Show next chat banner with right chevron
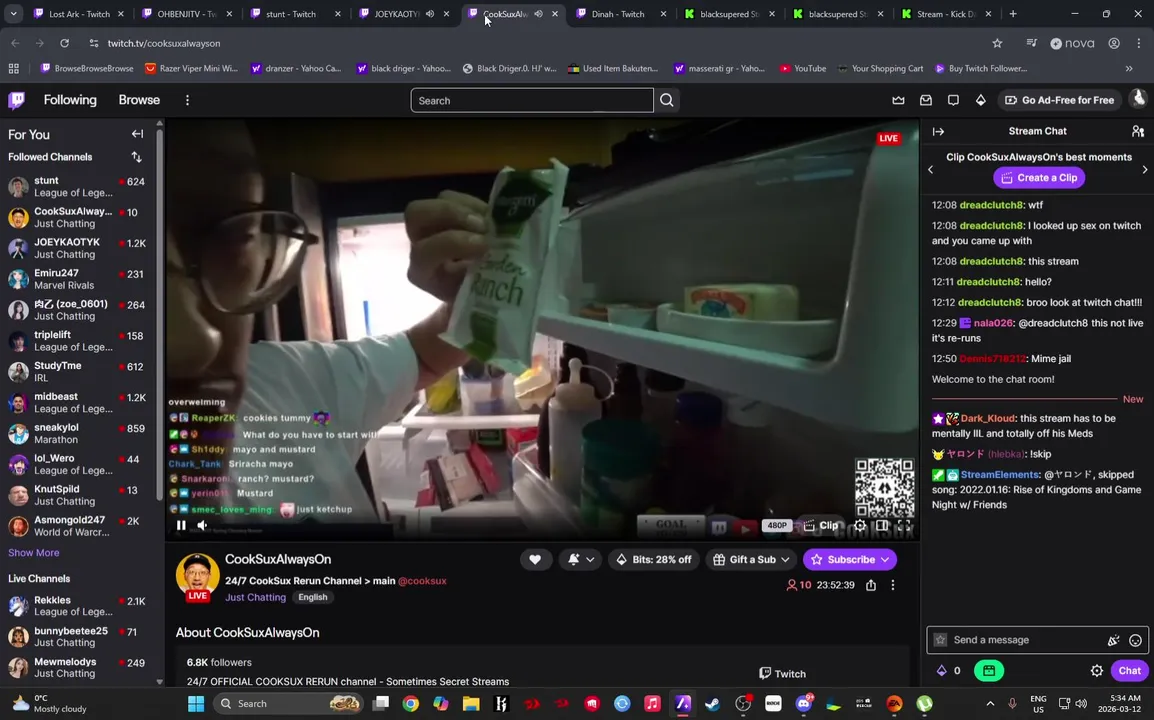 pos(1144,170)
